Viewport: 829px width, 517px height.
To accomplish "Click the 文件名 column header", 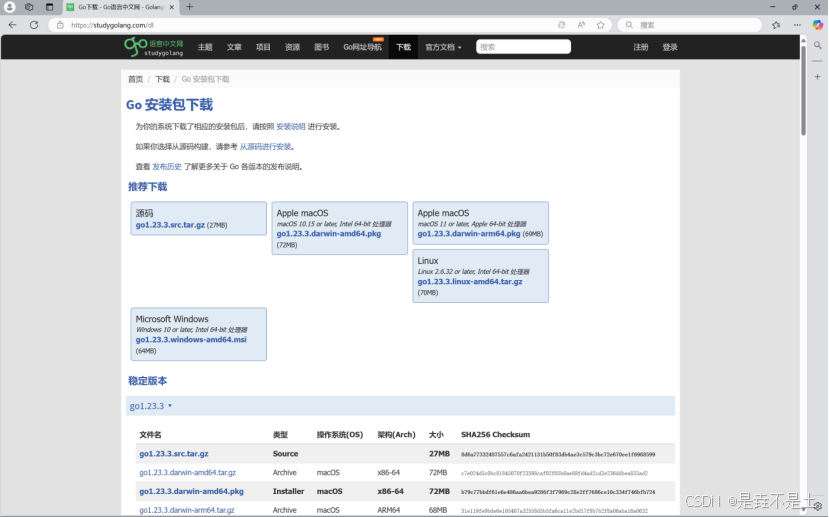I will coord(150,435).
